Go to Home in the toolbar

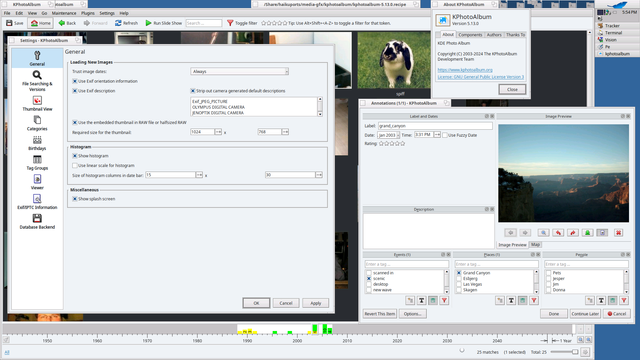[41, 23]
